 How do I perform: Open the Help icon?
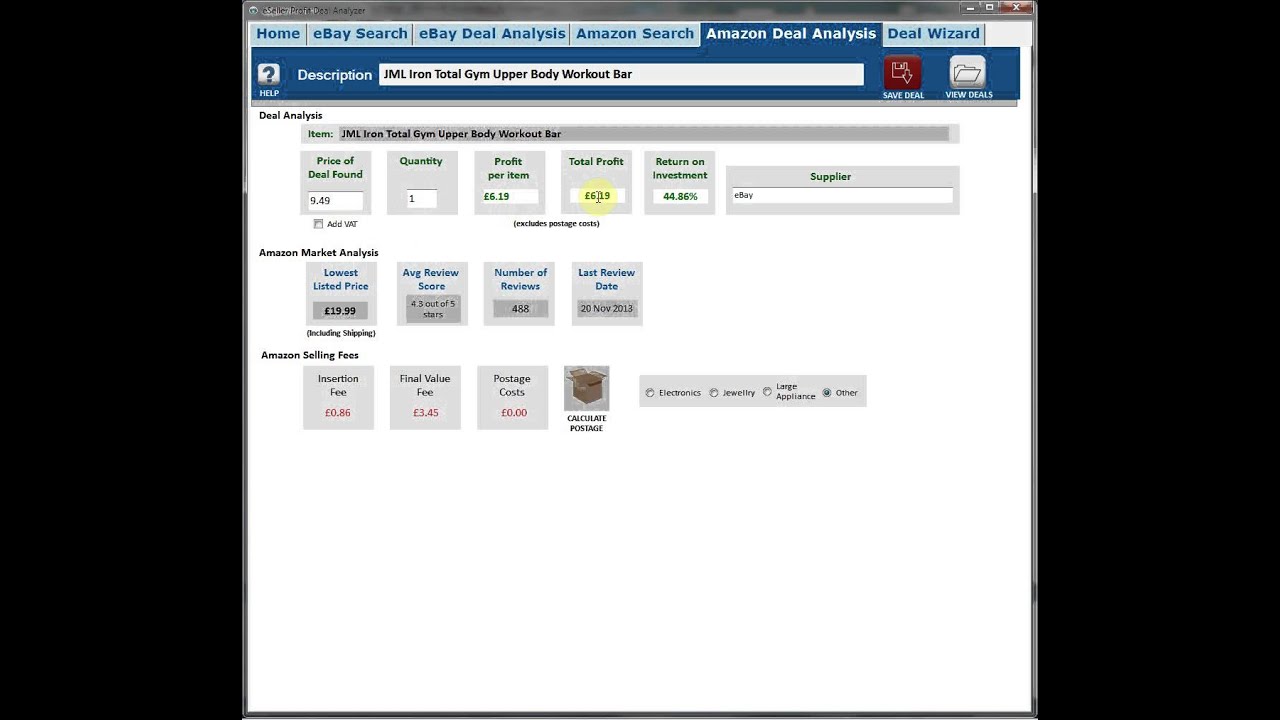tap(268, 75)
